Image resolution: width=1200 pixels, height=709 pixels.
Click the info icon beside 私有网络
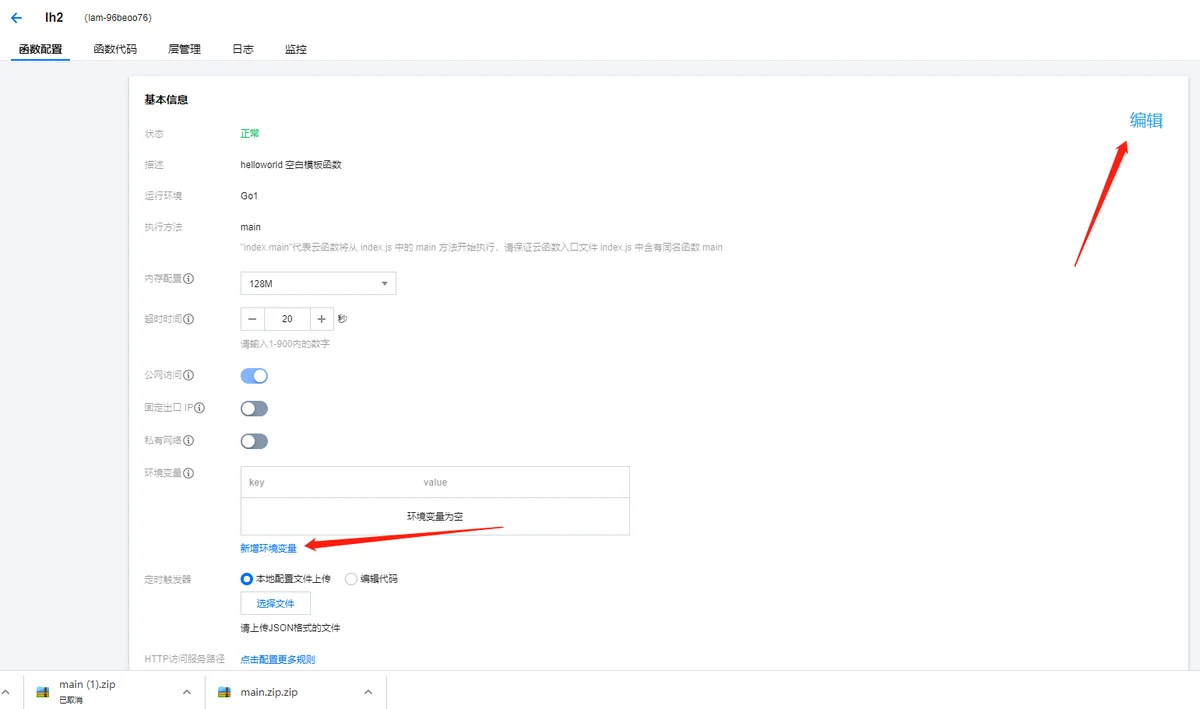[x=189, y=440]
